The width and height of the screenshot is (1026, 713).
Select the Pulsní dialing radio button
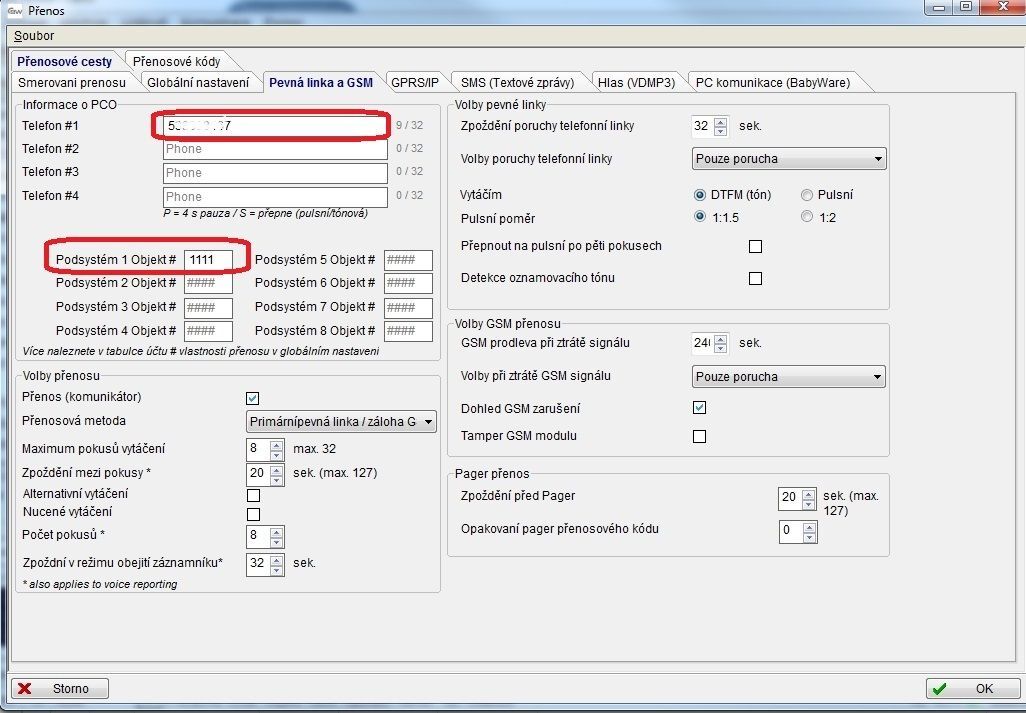click(x=807, y=195)
